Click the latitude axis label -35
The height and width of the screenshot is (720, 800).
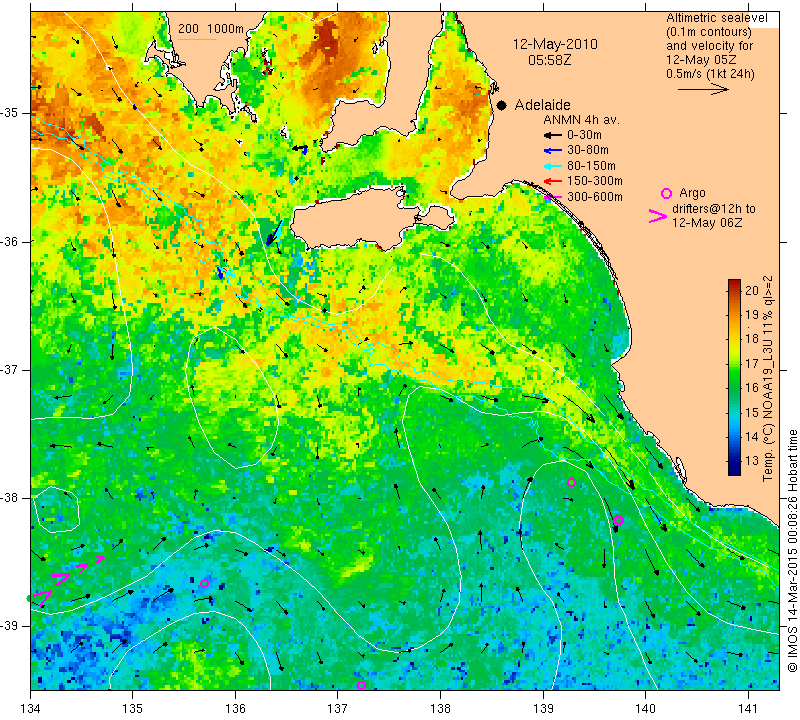tap(9, 113)
